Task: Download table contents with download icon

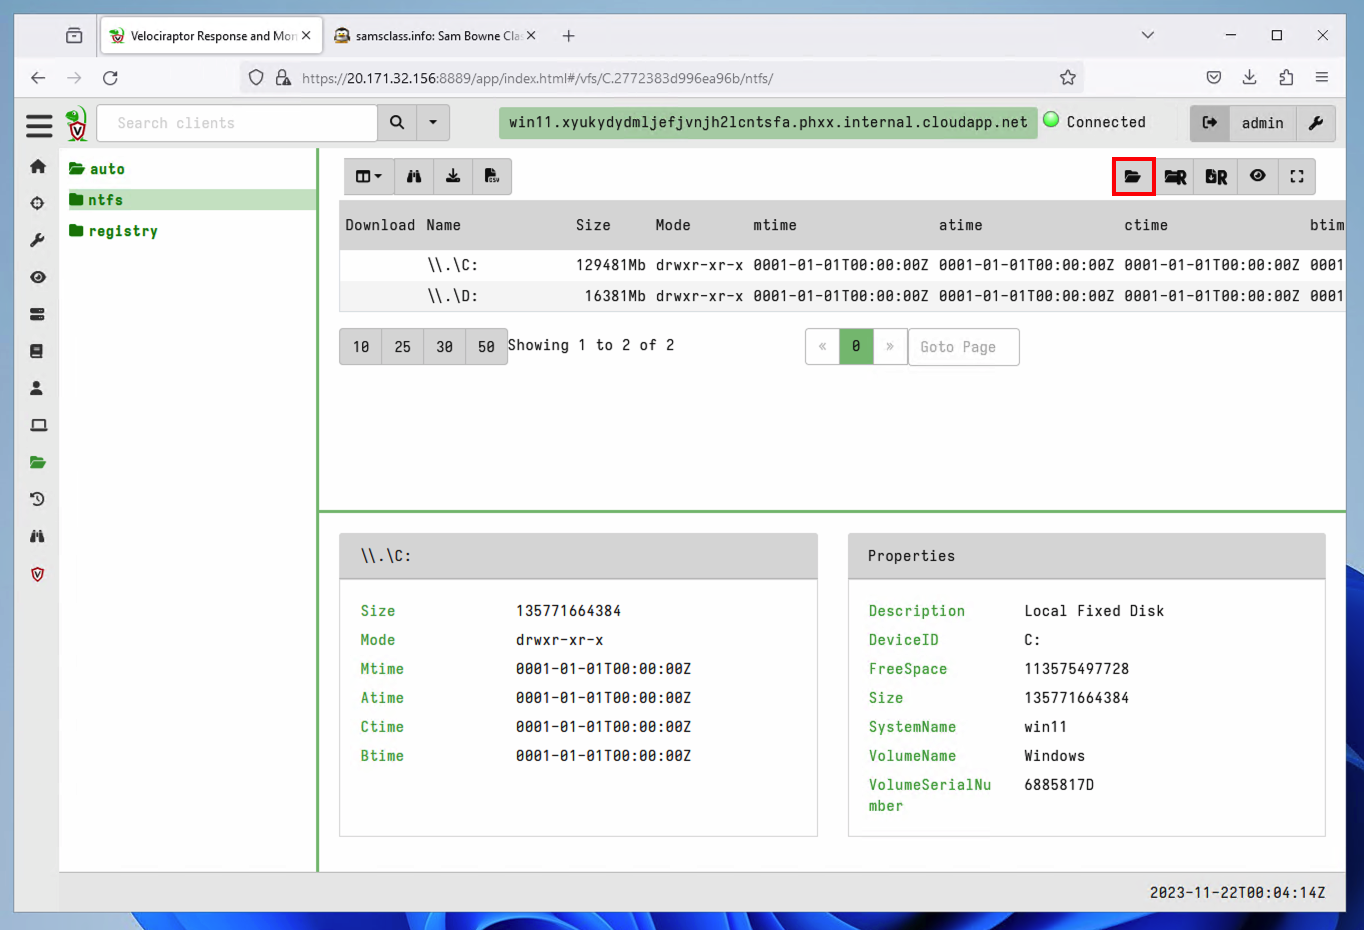Action: click(x=453, y=177)
